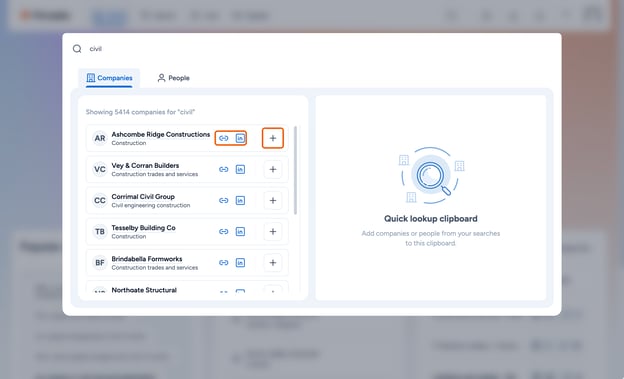Viewport: 624px width, 379px height.
Task: Click the TB avatar of Tesselby Building
Action: (x=99, y=231)
